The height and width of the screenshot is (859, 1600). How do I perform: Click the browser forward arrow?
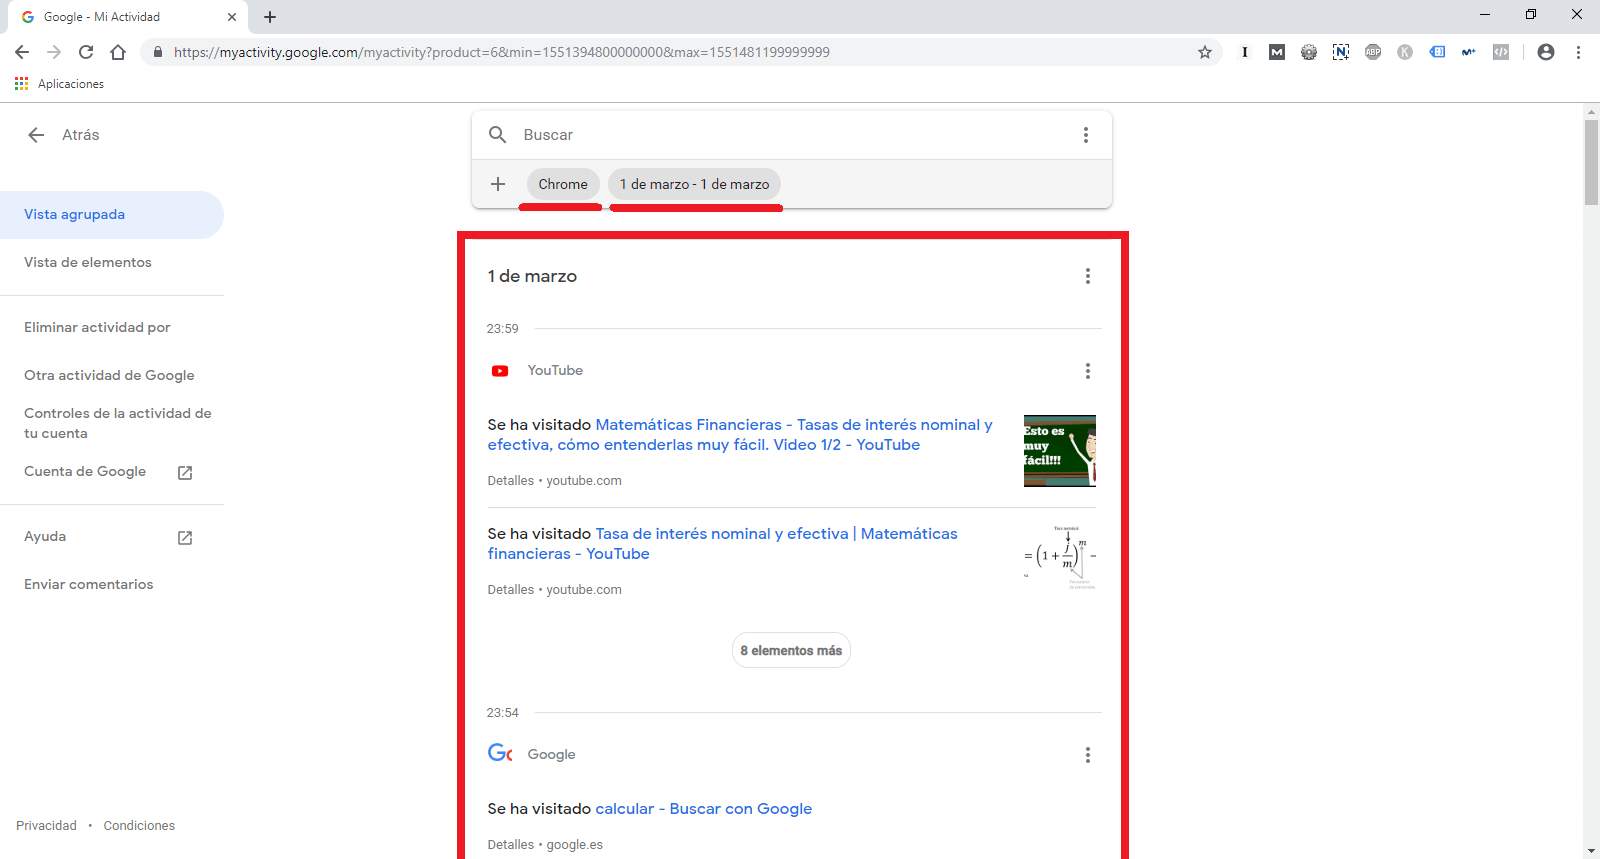[x=54, y=52]
